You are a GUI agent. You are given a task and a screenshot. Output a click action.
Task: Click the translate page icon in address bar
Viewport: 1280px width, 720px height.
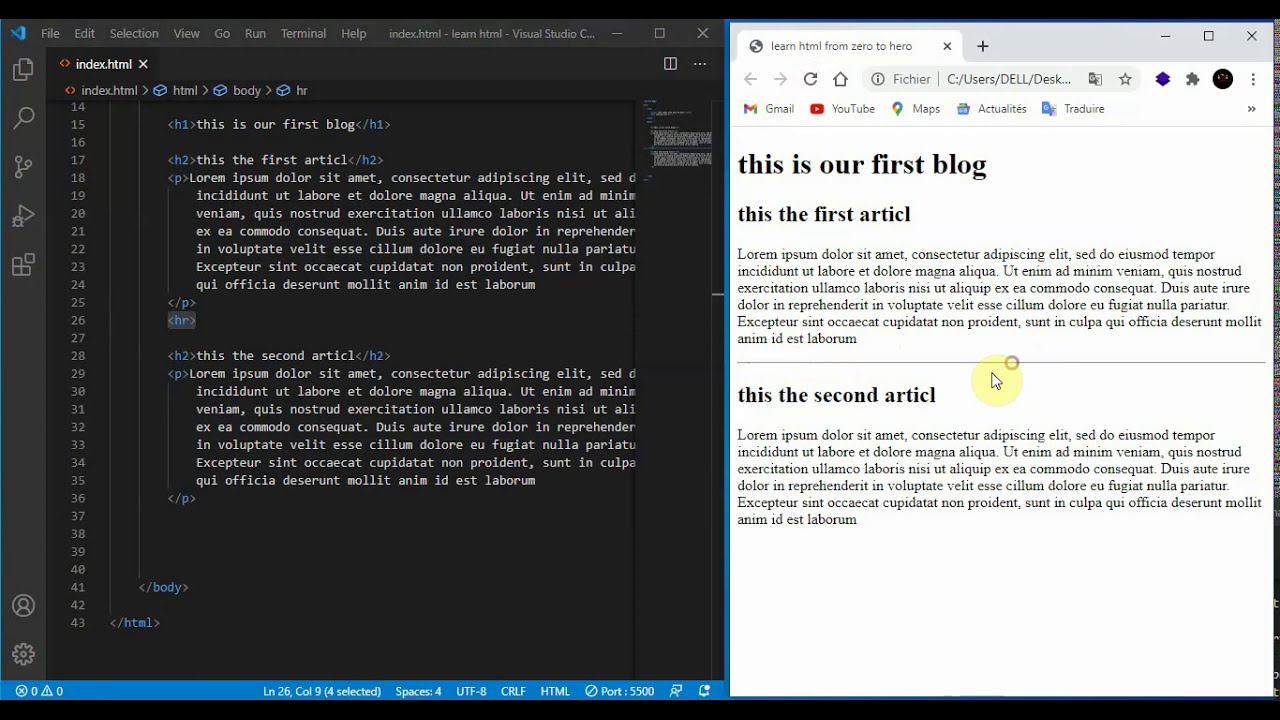[1095, 79]
